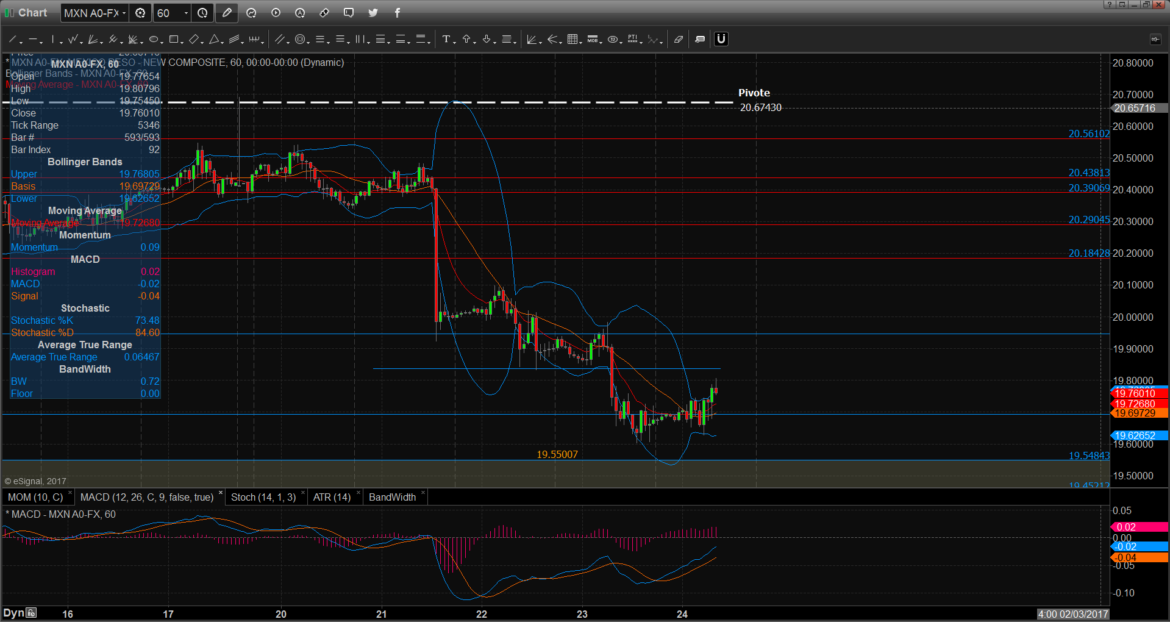This screenshot has height=622, width=1170.
Task: Click the symbol link icon beside MXN A0-FX
Action: [140, 13]
